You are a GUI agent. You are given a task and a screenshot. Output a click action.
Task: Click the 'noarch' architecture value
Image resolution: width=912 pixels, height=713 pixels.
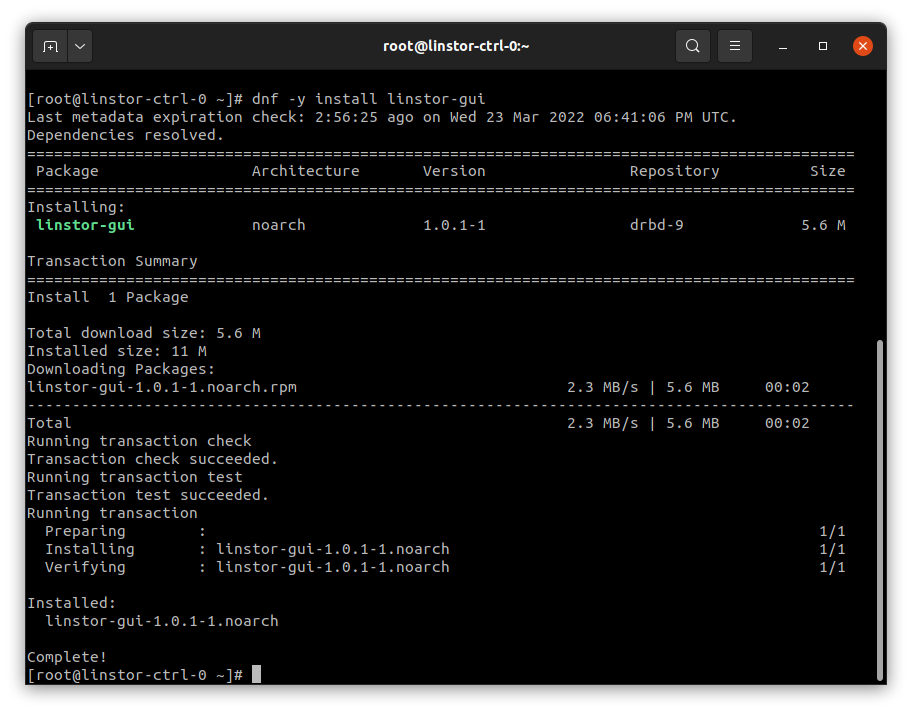click(x=279, y=225)
